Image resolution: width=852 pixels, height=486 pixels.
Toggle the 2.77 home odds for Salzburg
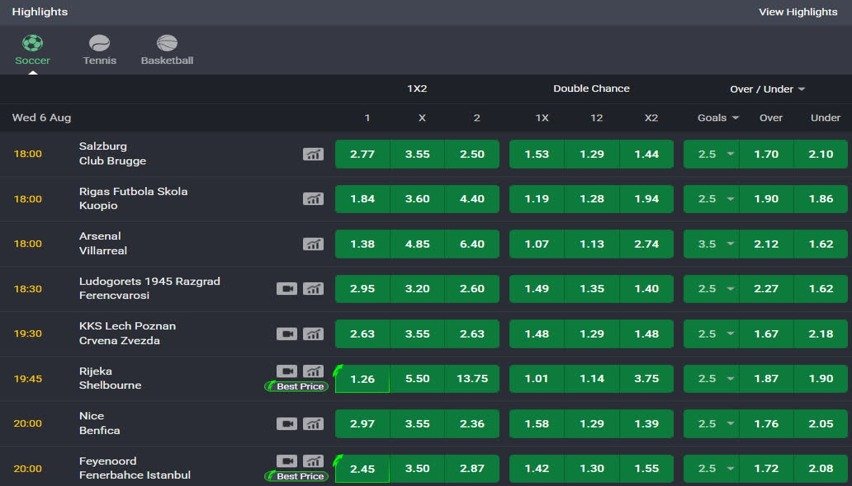click(x=362, y=154)
